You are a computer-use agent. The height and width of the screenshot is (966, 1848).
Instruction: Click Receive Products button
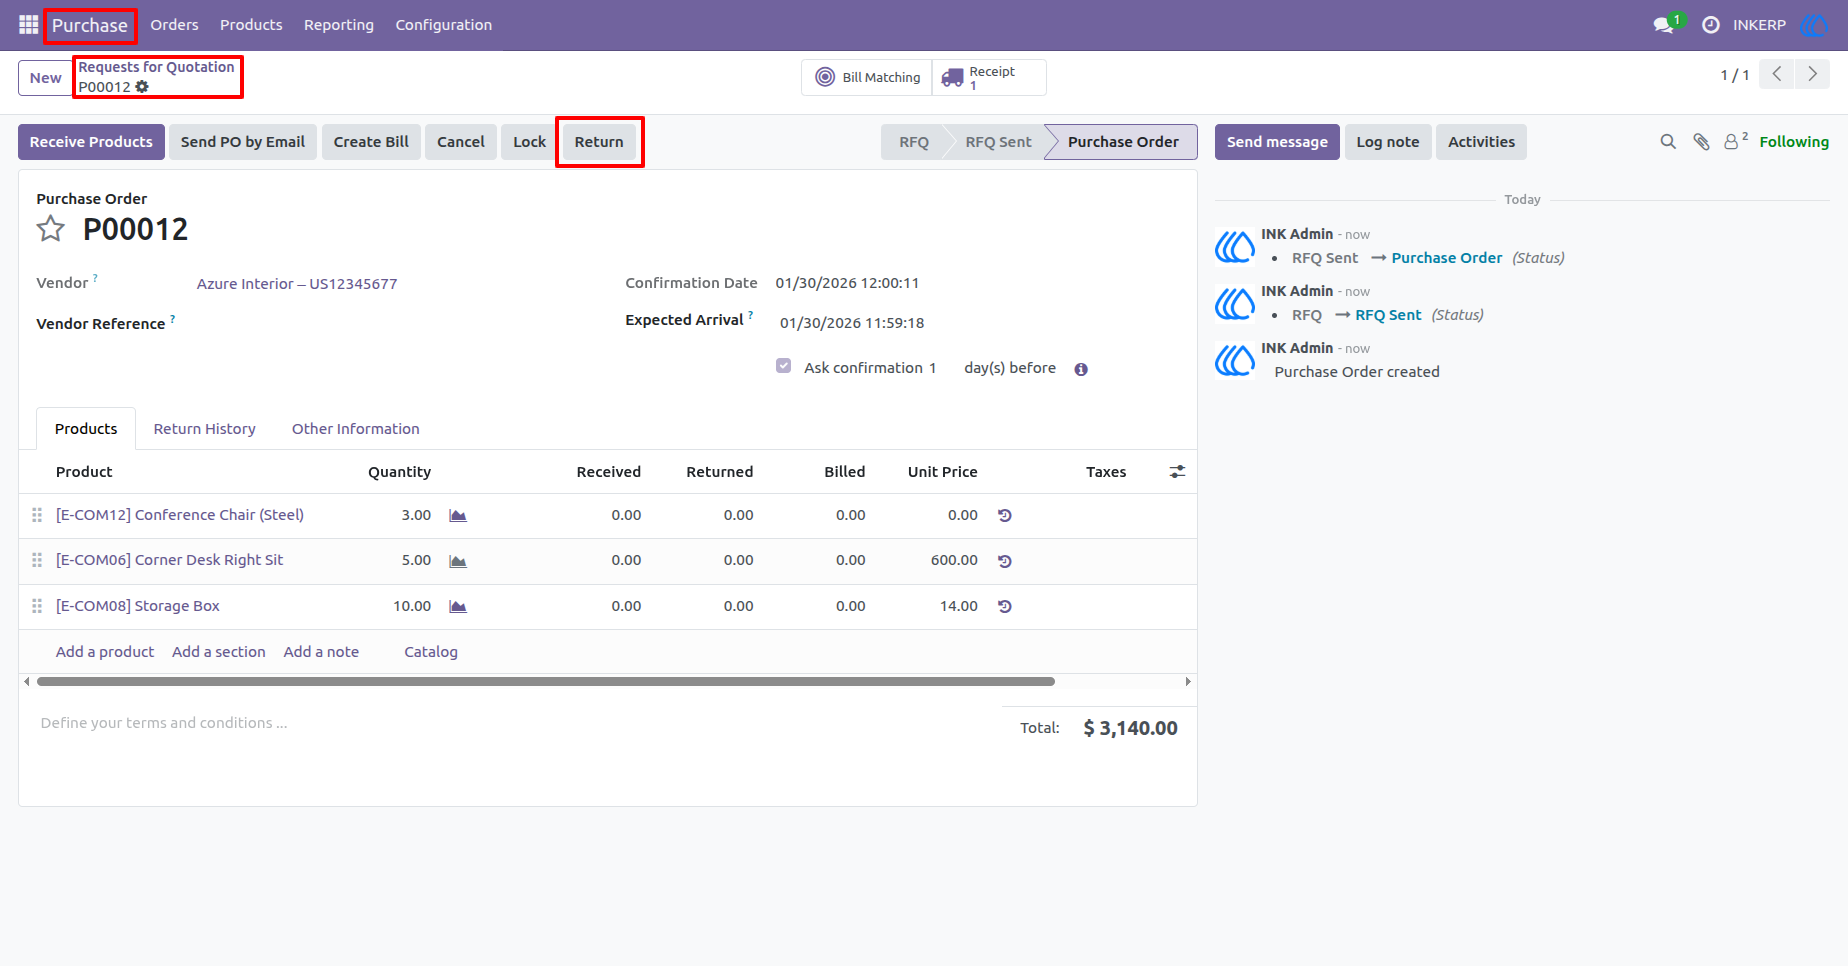click(x=91, y=142)
